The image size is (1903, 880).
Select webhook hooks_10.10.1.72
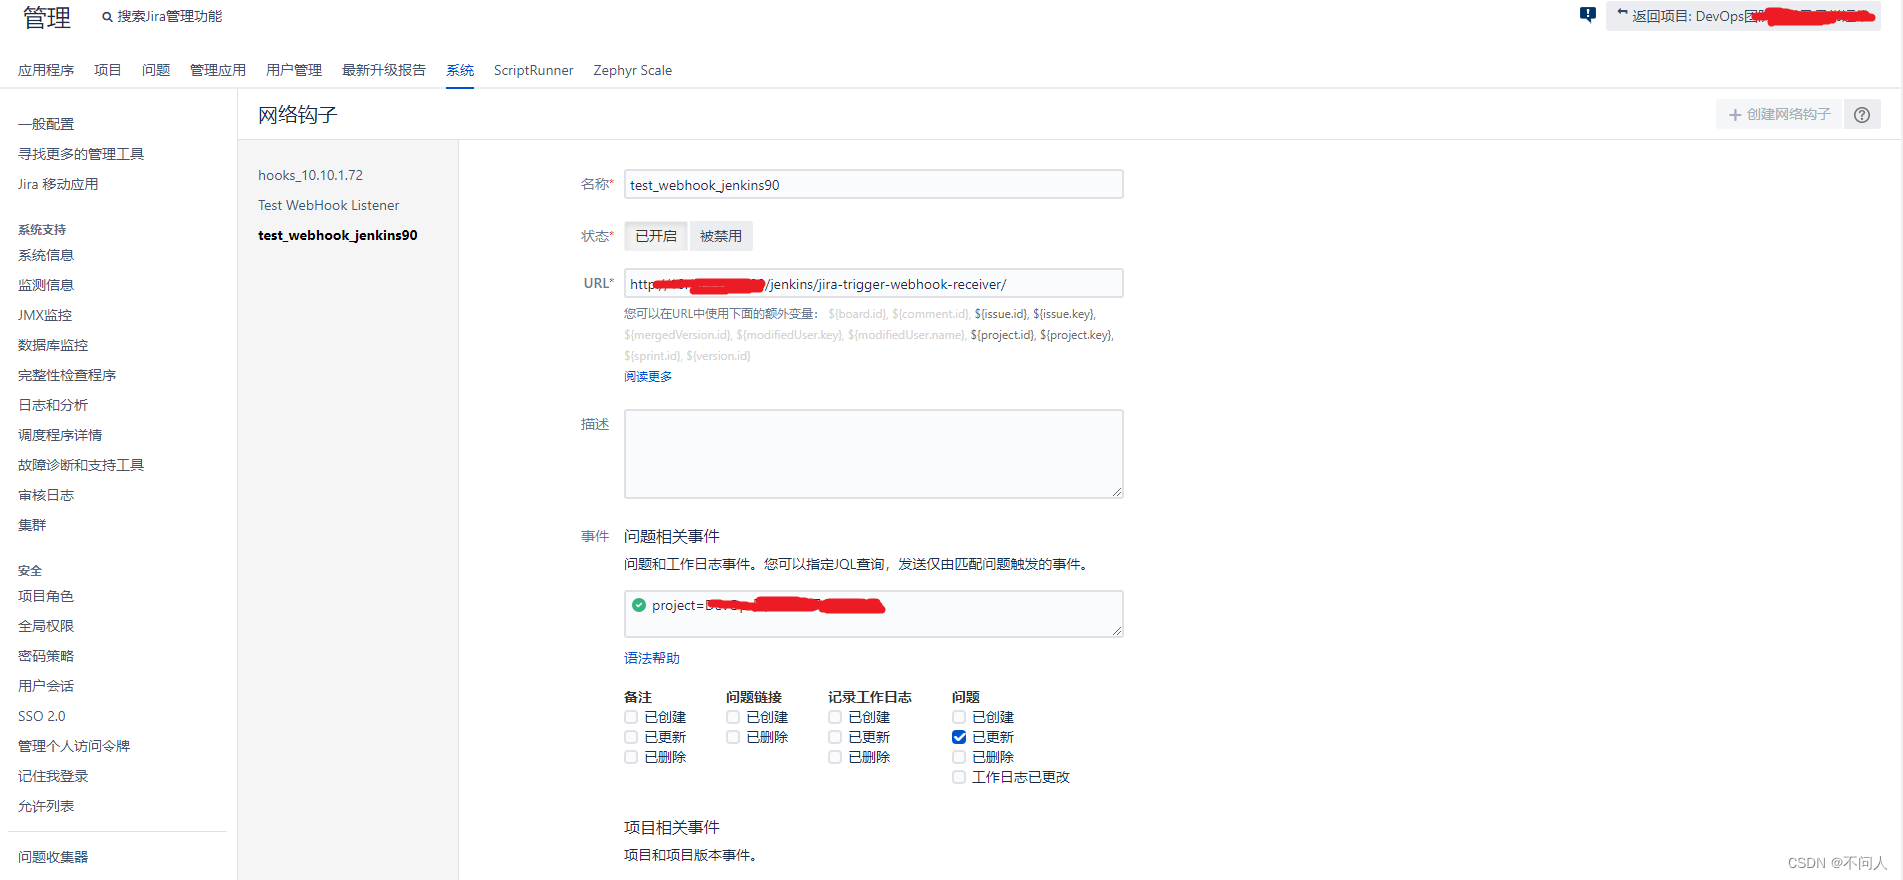pos(311,175)
